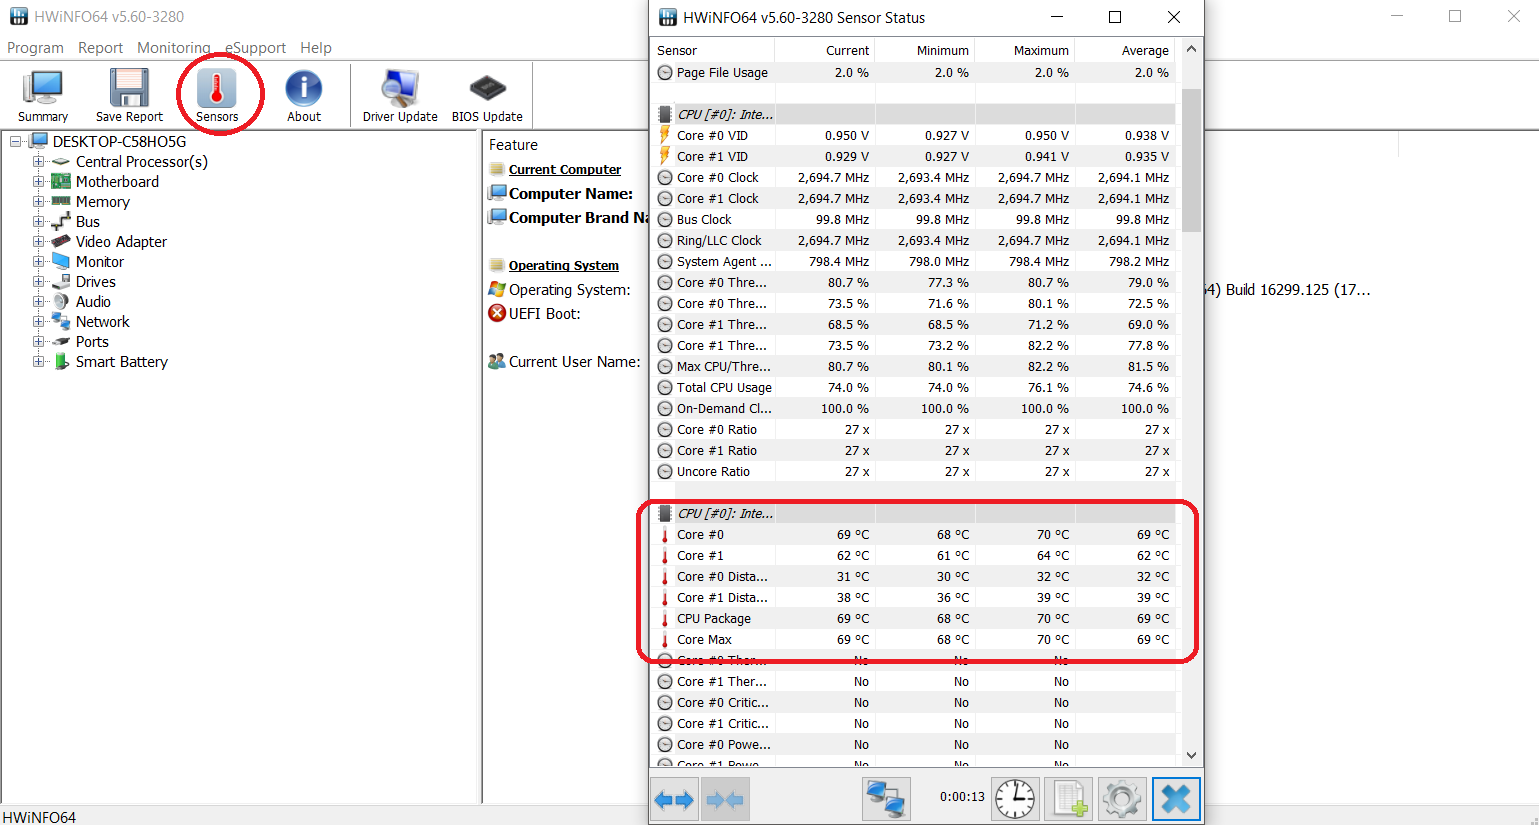Screen dimensions: 1539x825
Task: Click the sensor list scroll down arrow
Action: point(1191,755)
